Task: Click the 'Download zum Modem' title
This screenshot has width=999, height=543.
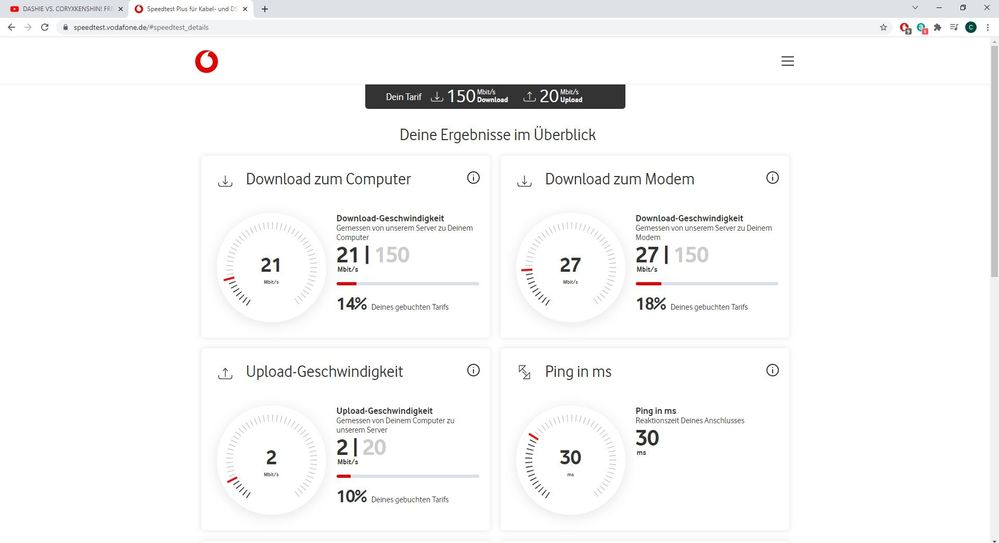Action: (619, 179)
